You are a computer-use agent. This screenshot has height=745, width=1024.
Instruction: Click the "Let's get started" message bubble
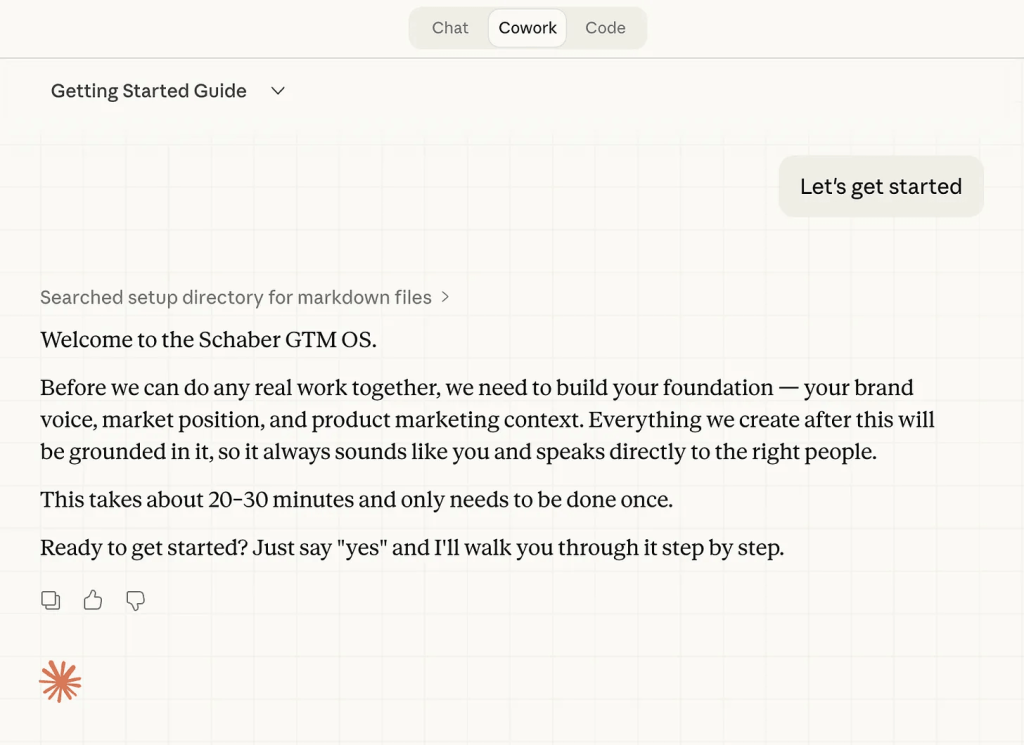pos(880,187)
